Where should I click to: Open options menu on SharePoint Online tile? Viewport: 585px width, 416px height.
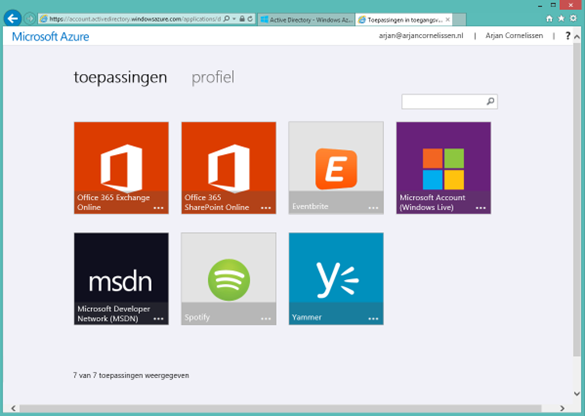point(266,208)
